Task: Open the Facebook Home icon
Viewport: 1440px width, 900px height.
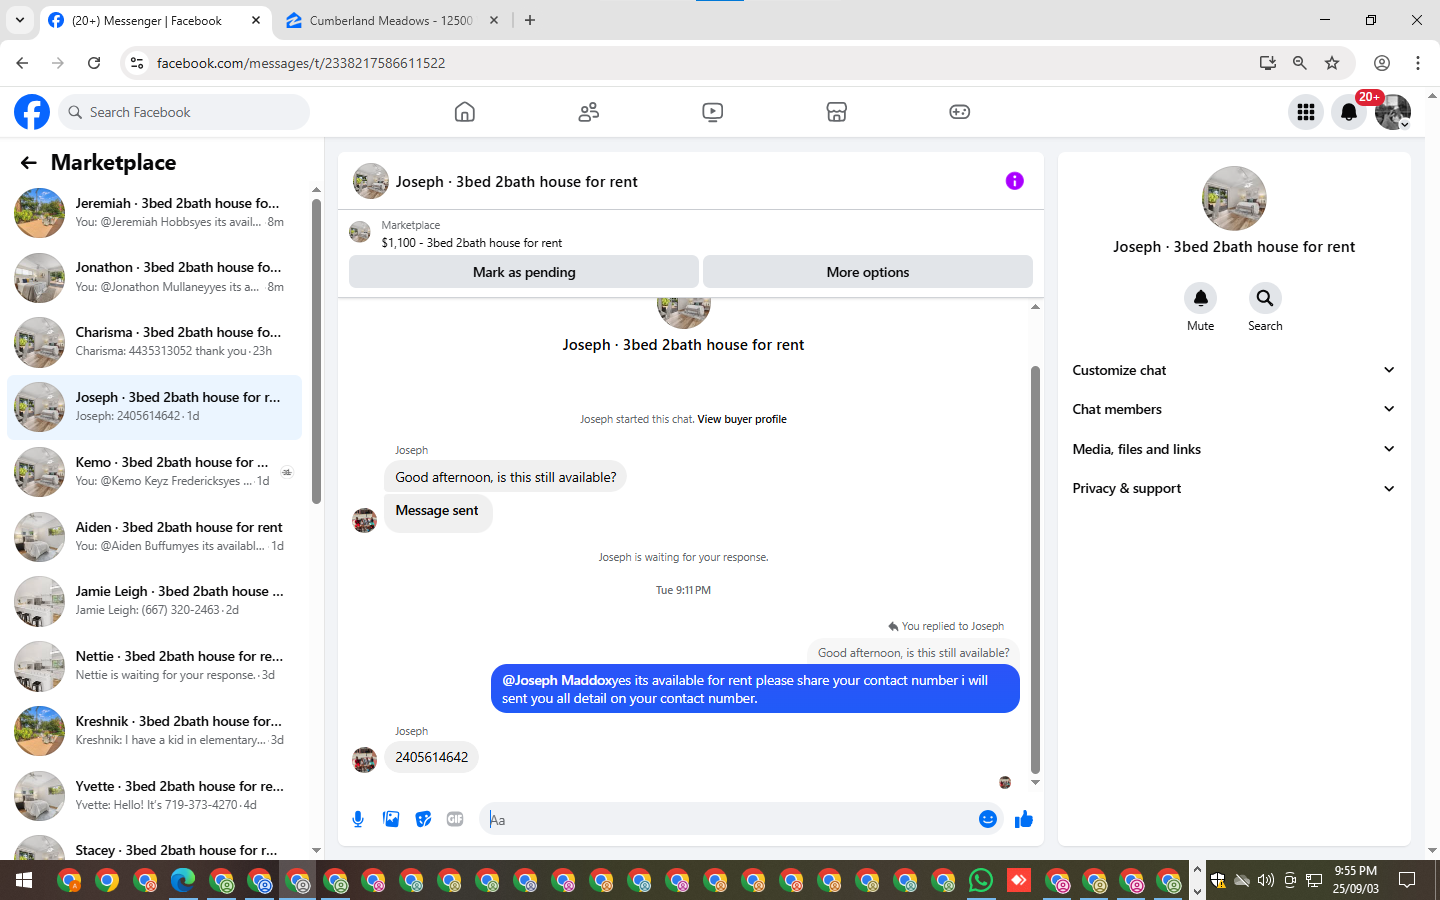Action: point(465,112)
